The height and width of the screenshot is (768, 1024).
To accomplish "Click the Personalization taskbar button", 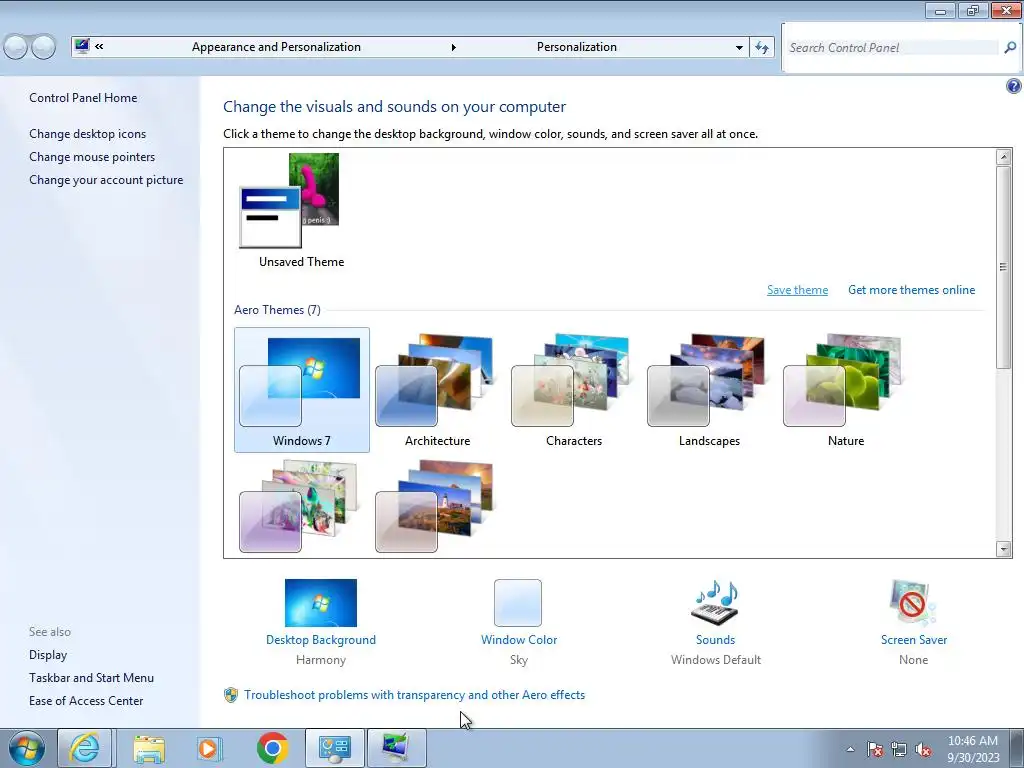I will pos(396,748).
